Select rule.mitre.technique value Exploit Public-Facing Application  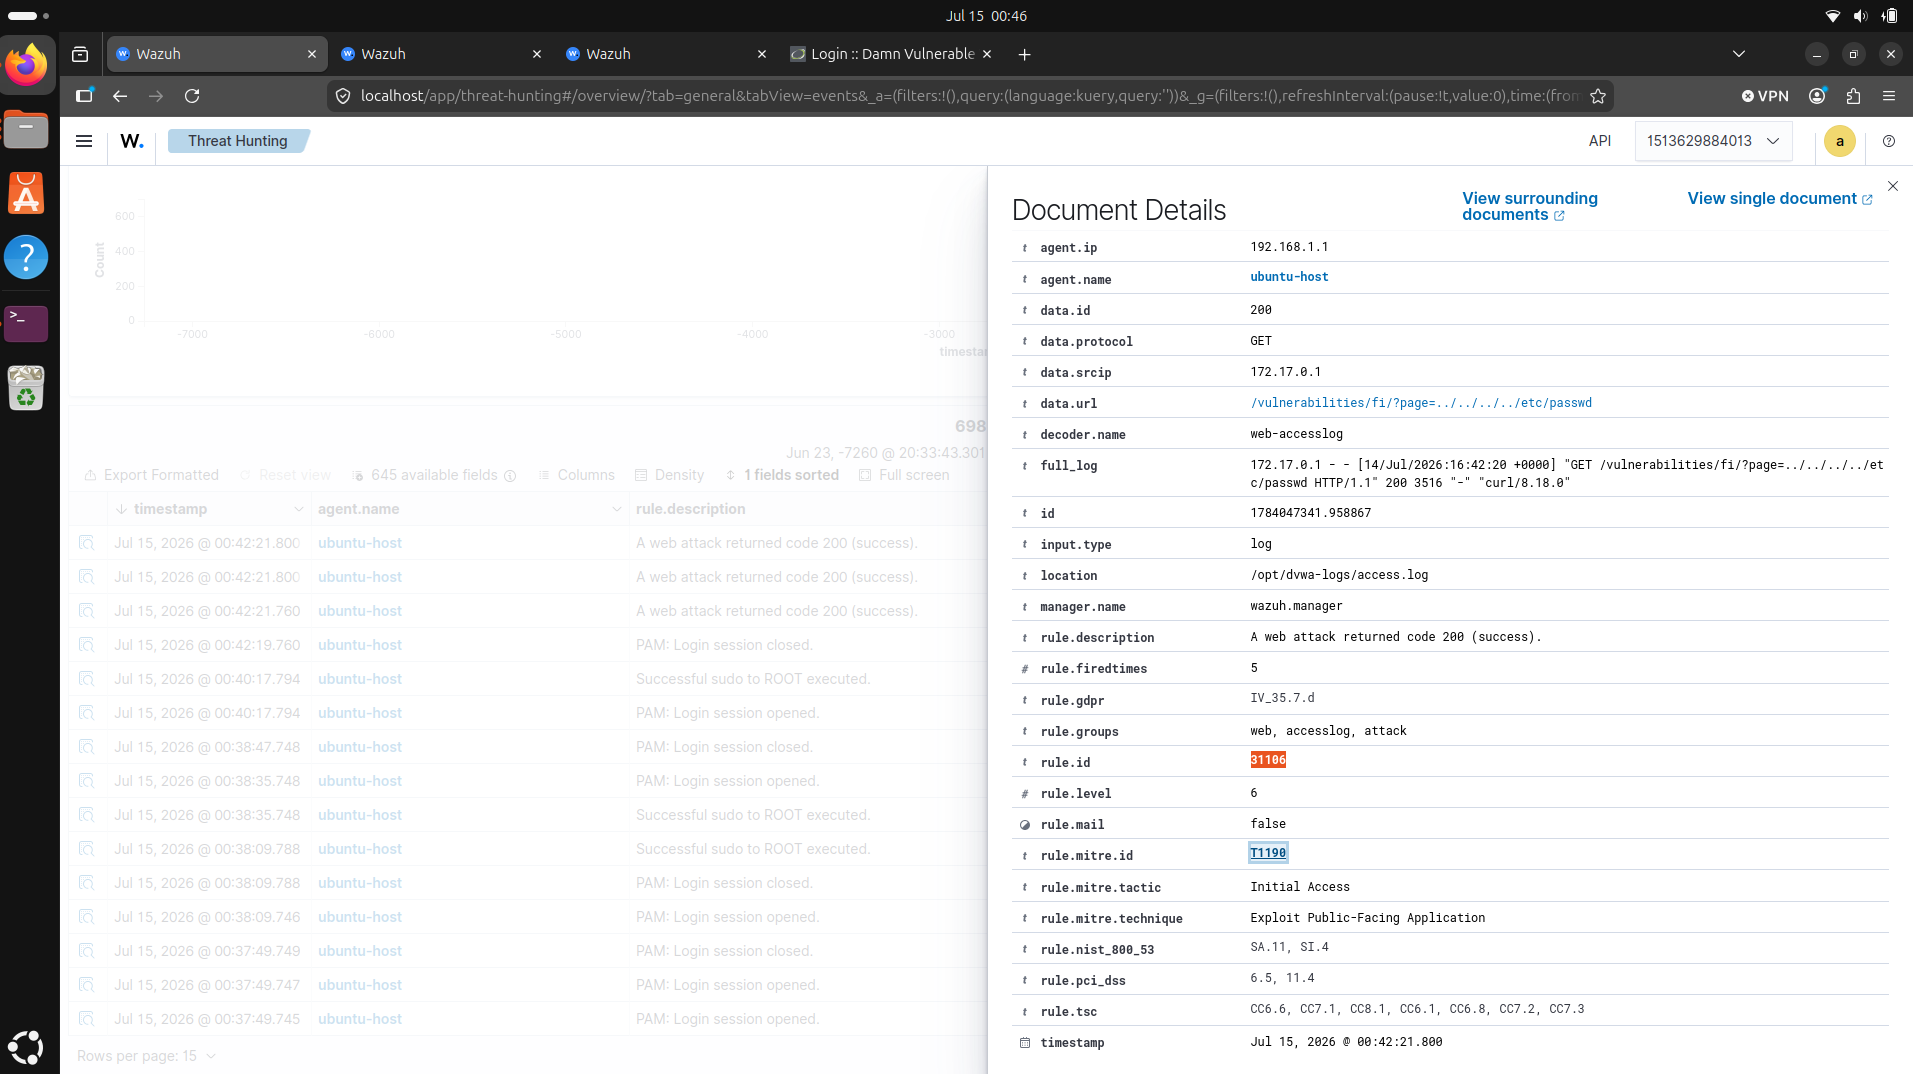[x=1367, y=918]
